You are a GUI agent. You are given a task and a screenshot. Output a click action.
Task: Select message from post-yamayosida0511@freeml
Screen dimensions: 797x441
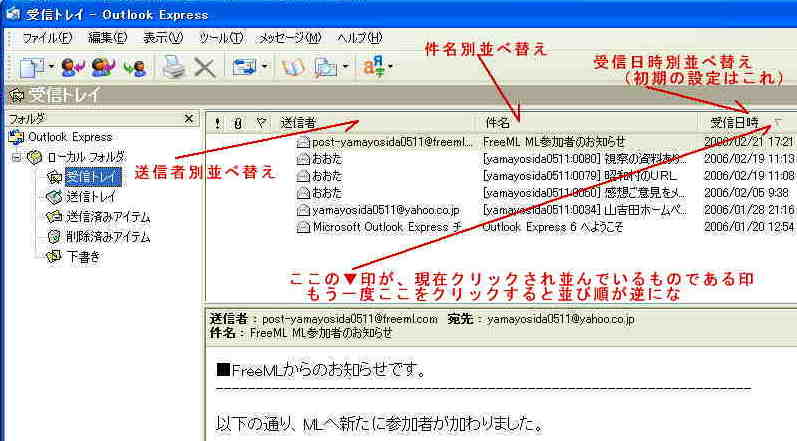(x=392, y=142)
